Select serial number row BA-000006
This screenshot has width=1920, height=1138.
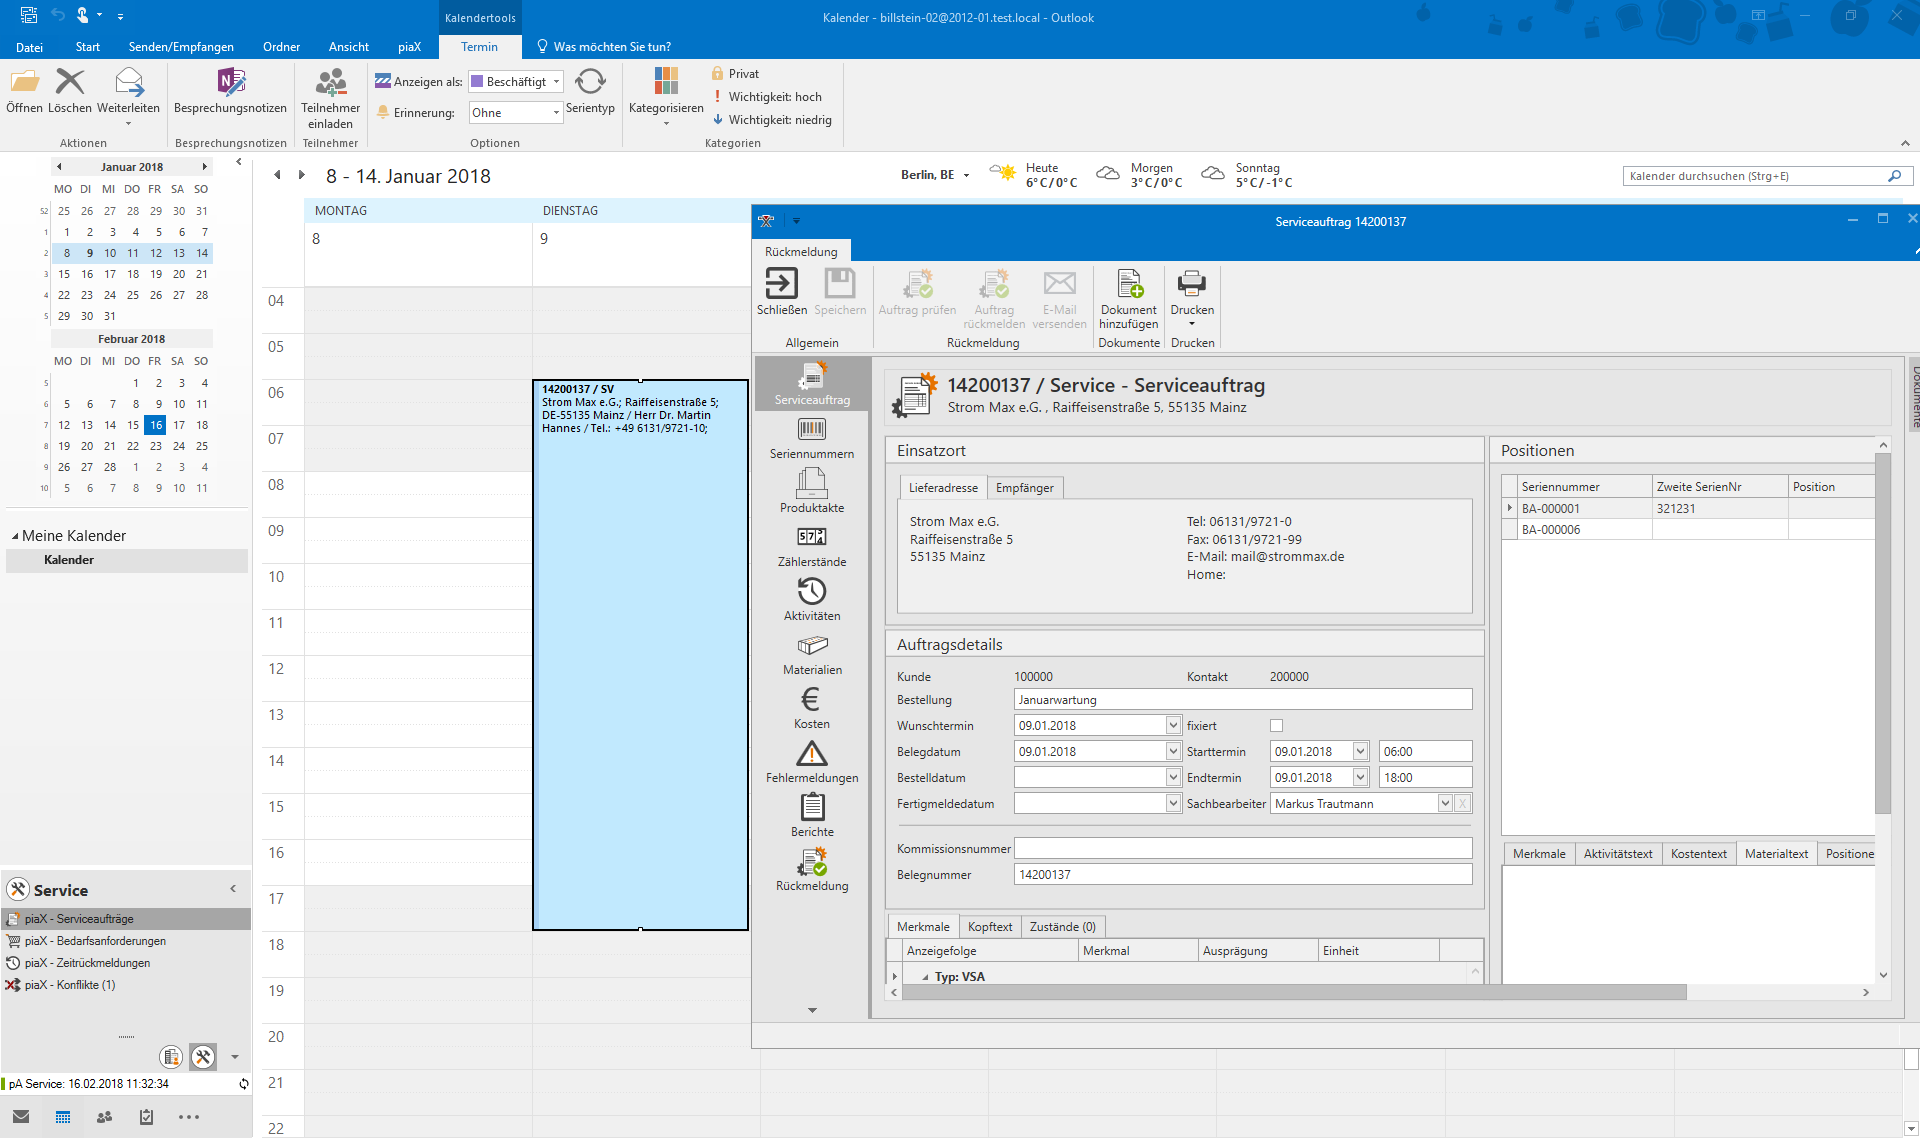point(1687,530)
